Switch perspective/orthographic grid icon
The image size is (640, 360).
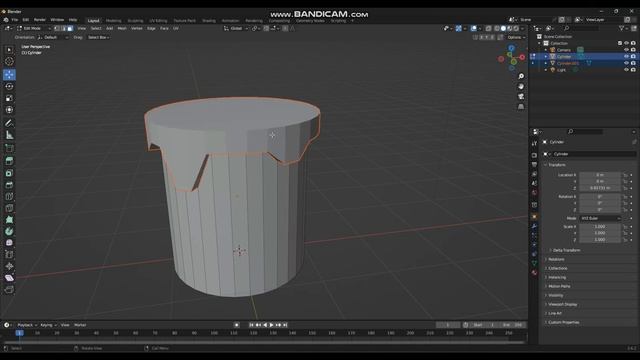[x=521, y=107]
